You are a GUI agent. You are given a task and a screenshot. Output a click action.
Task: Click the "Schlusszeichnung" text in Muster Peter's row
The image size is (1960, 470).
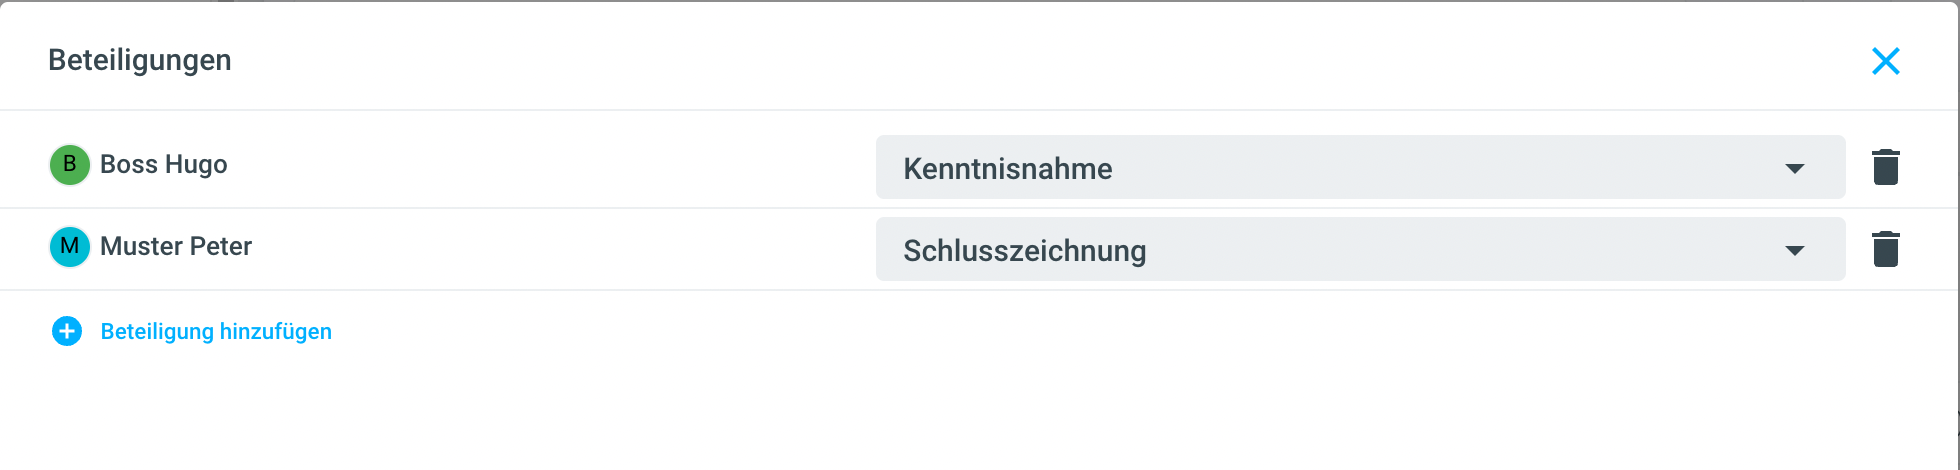click(x=1024, y=251)
